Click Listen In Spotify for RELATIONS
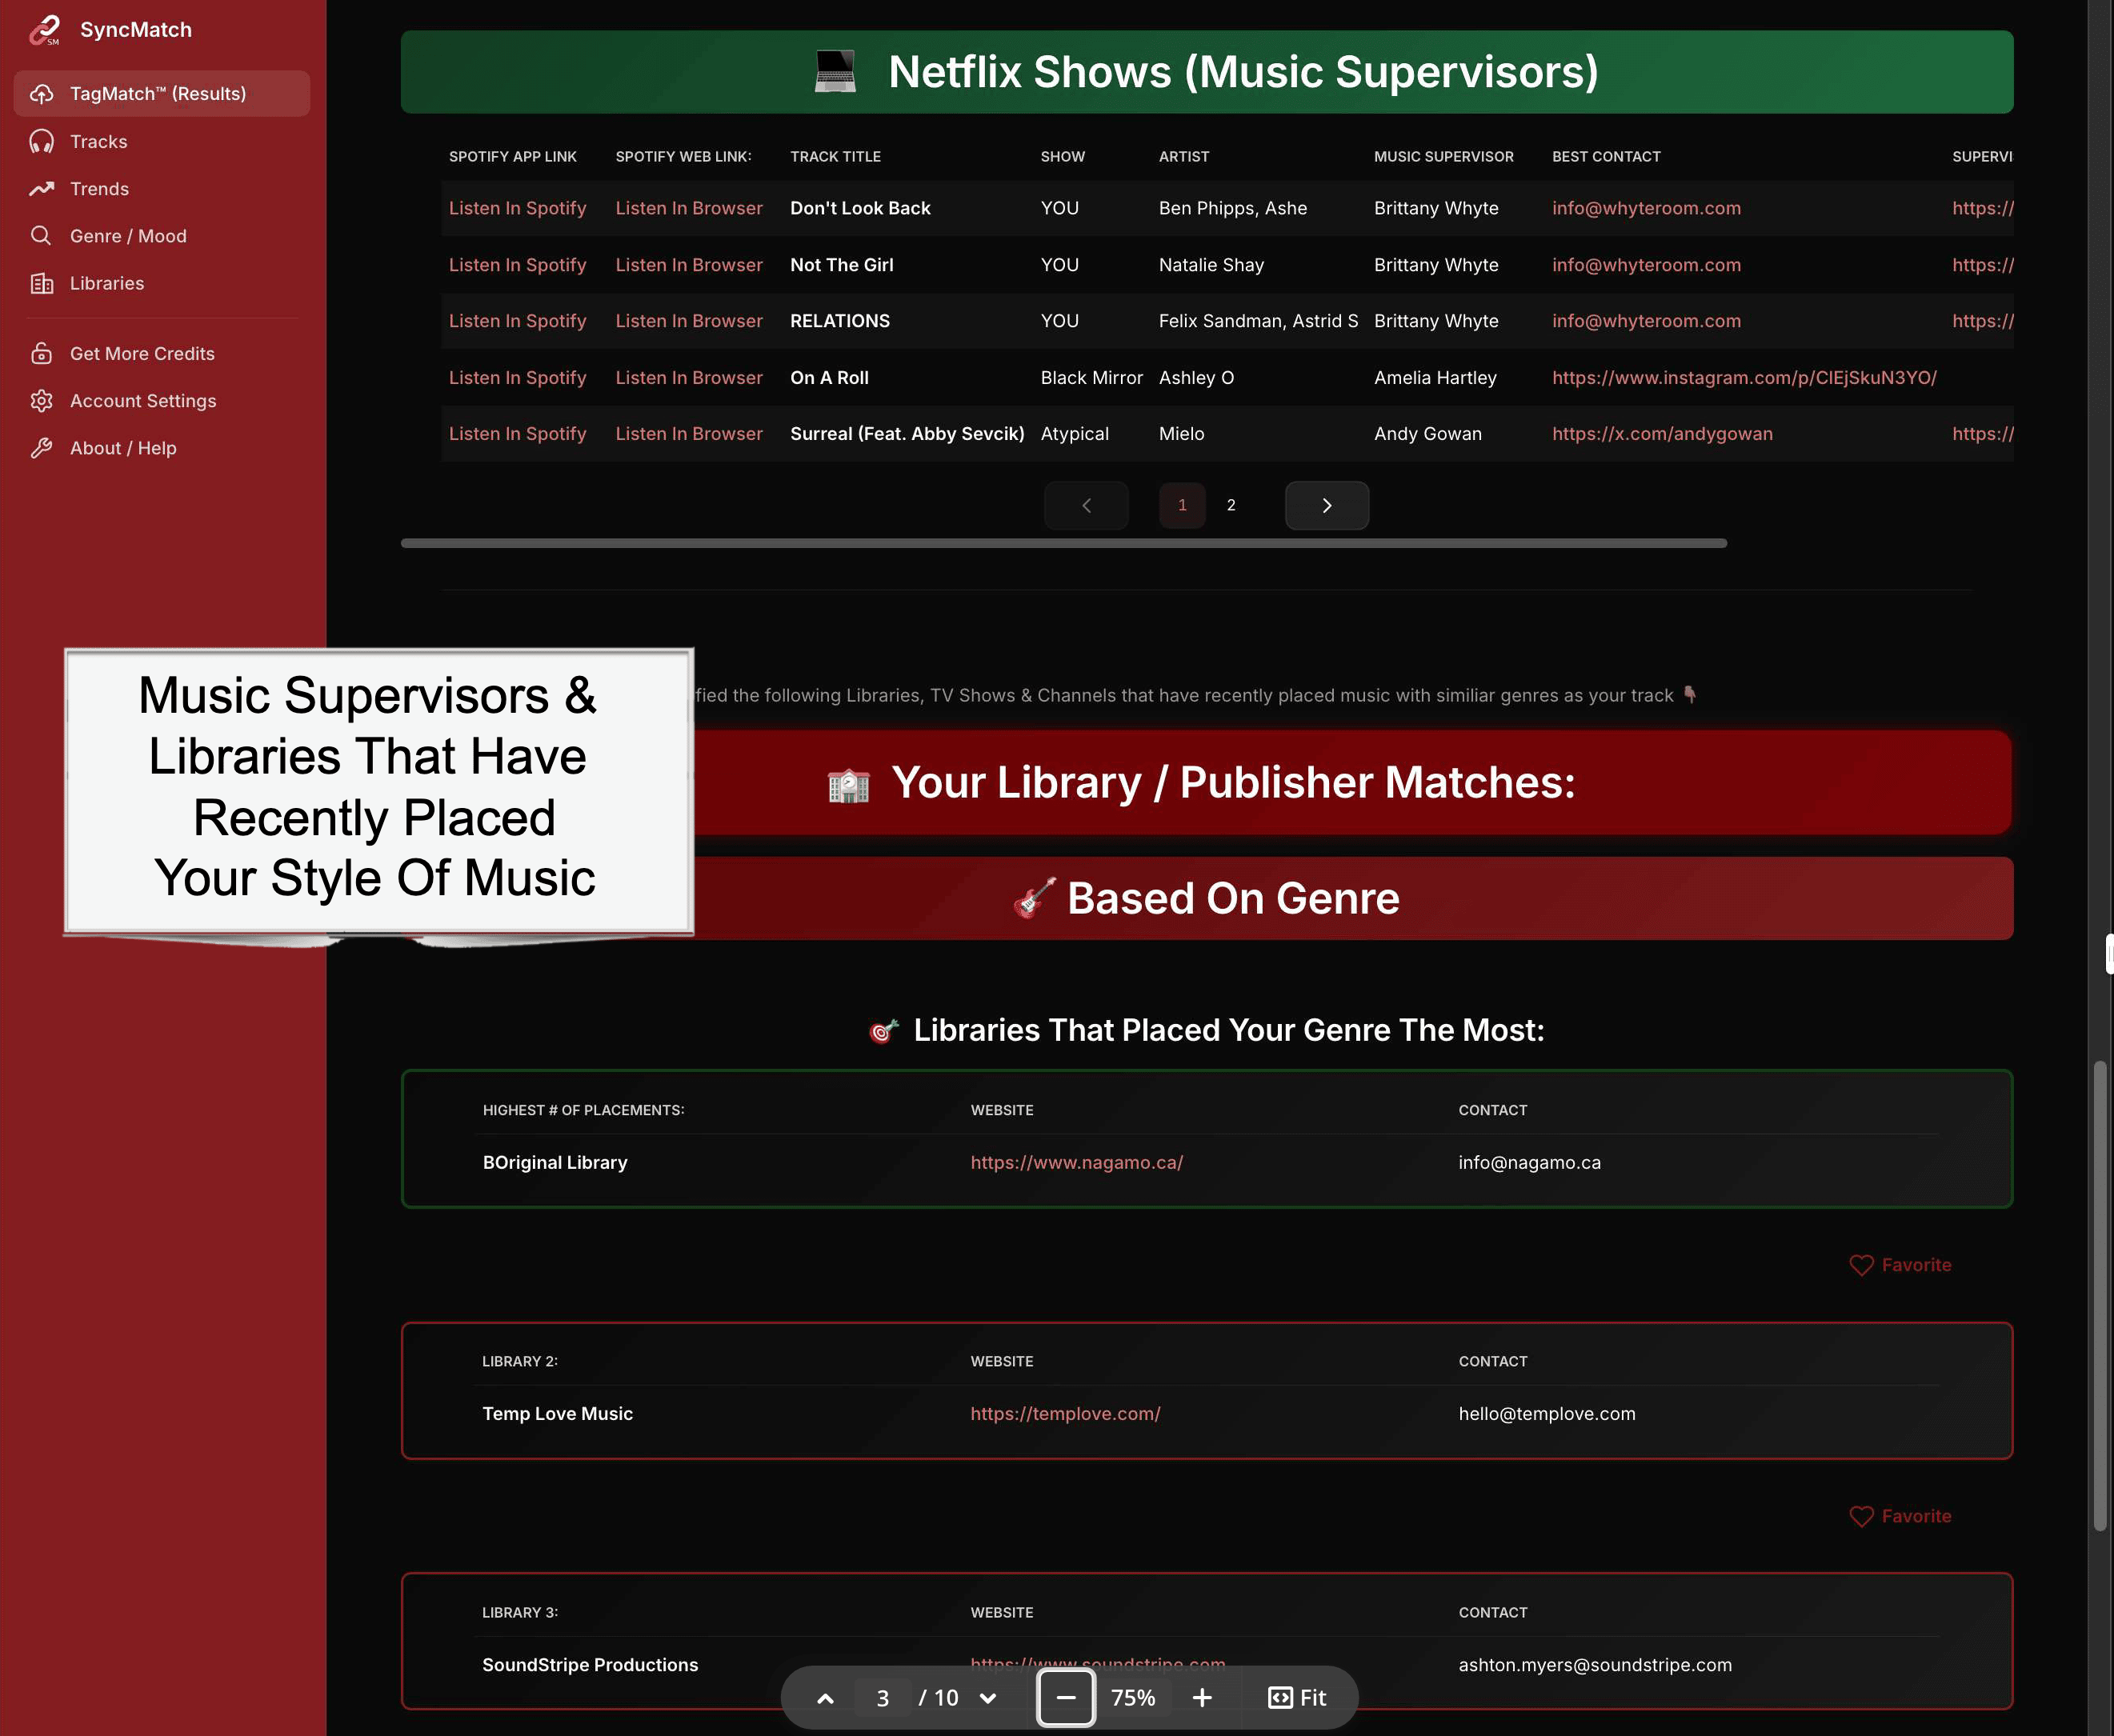 [517, 321]
